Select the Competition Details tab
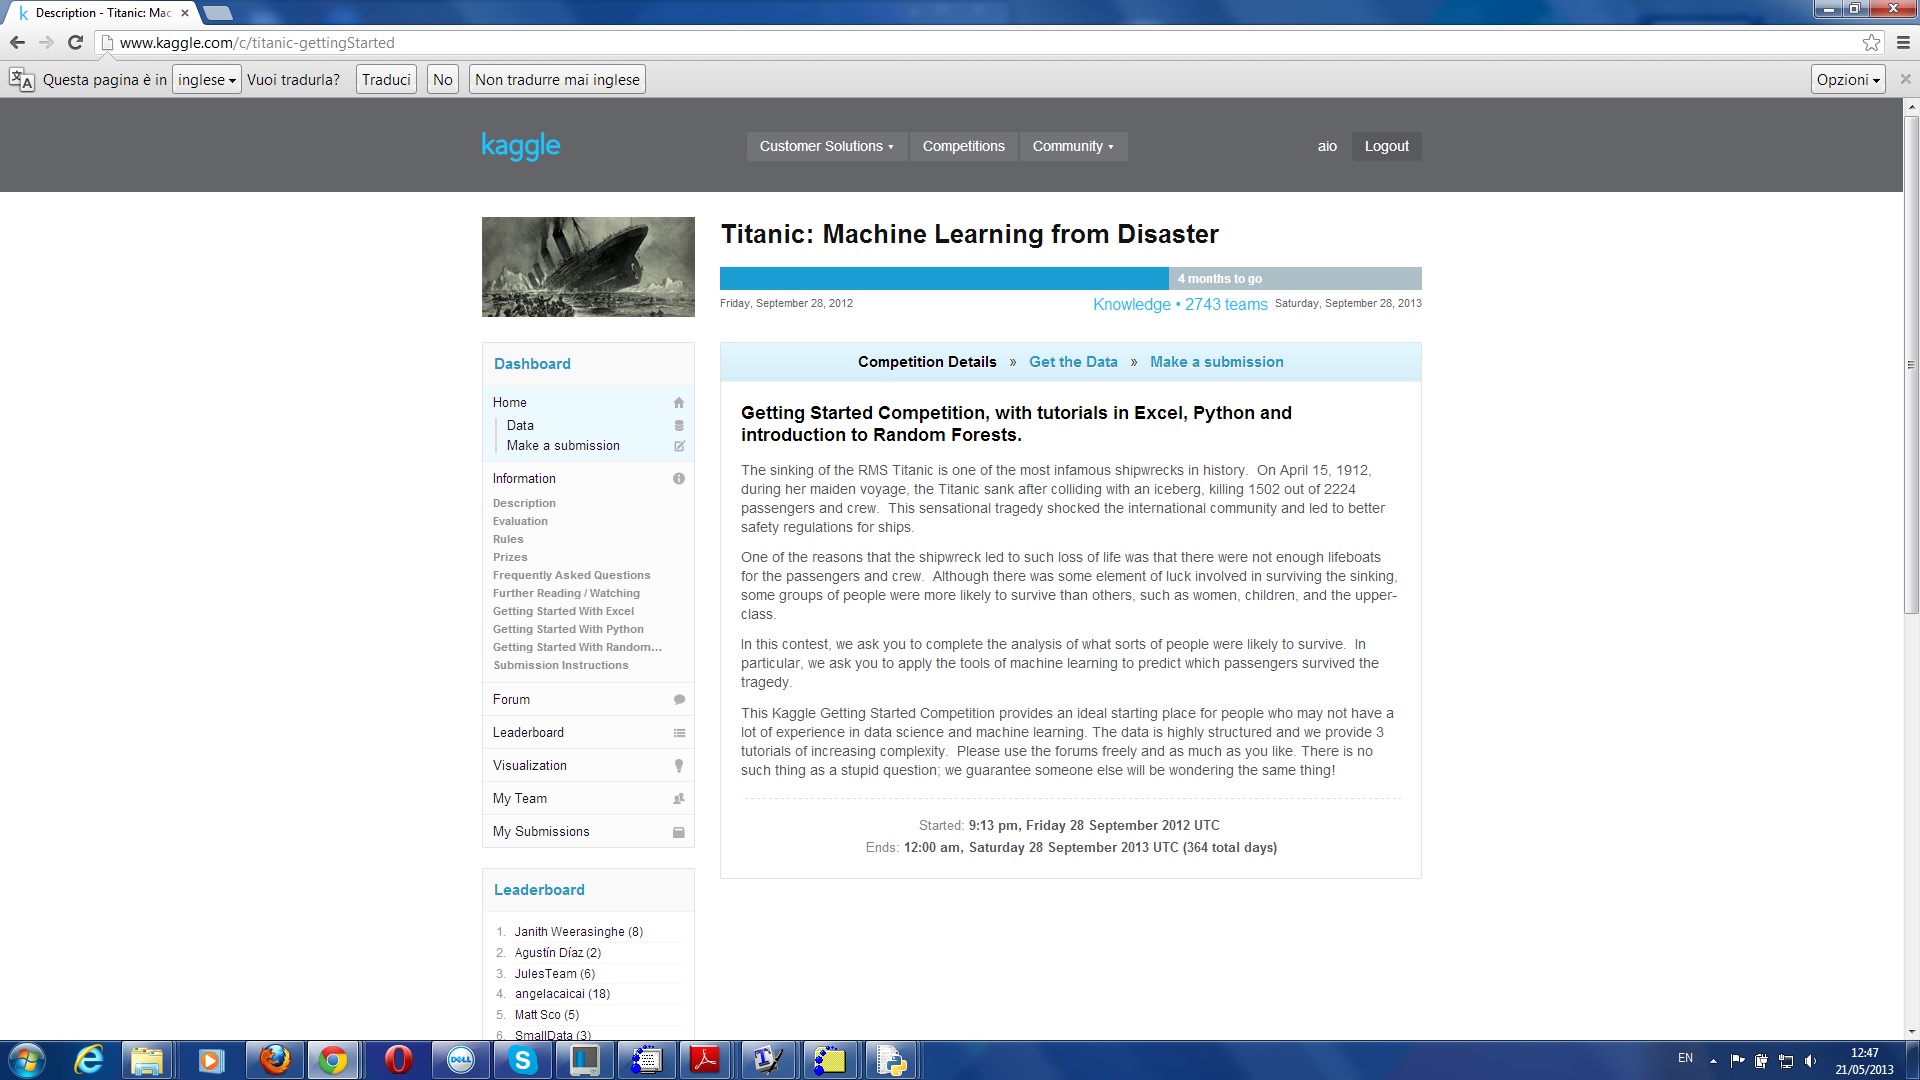Image resolution: width=1920 pixels, height=1080 pixels. (x=927, y=362)
